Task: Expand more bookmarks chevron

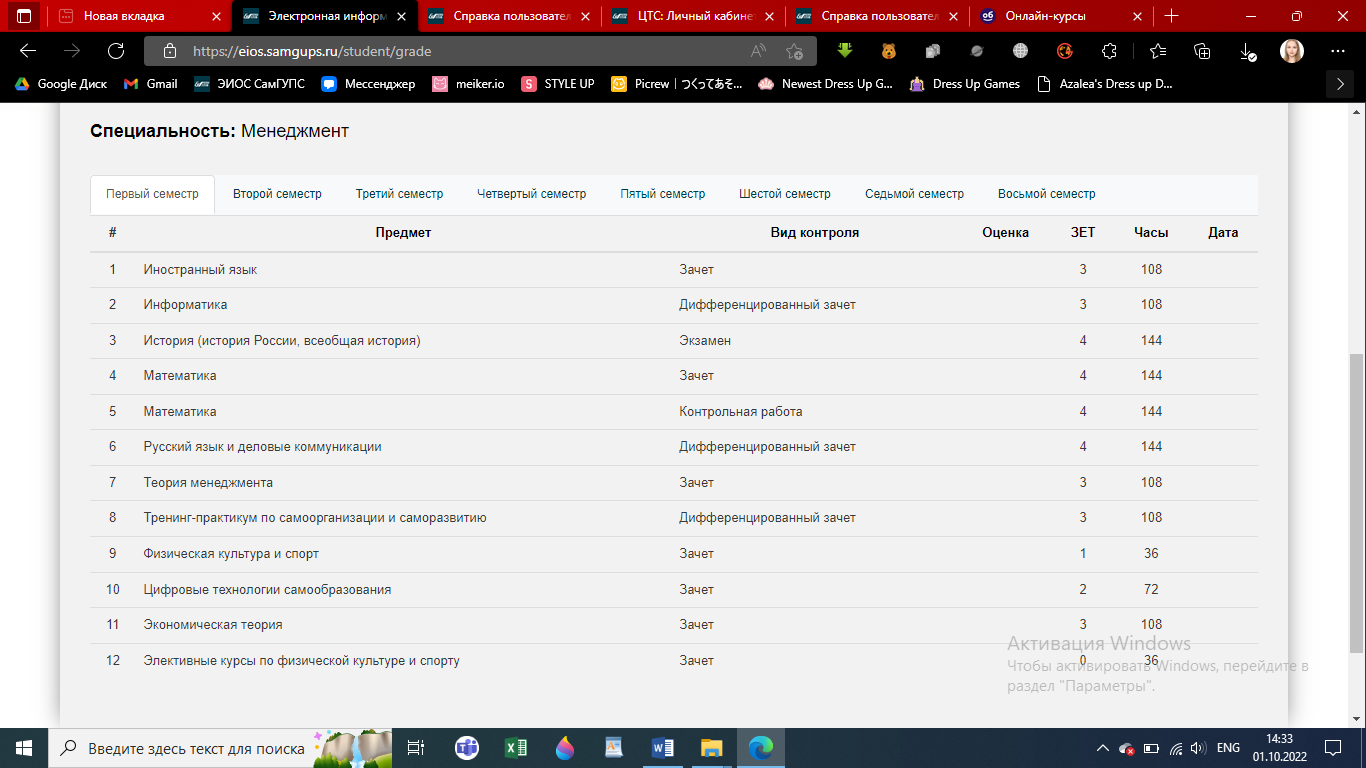Action: 1340,84
